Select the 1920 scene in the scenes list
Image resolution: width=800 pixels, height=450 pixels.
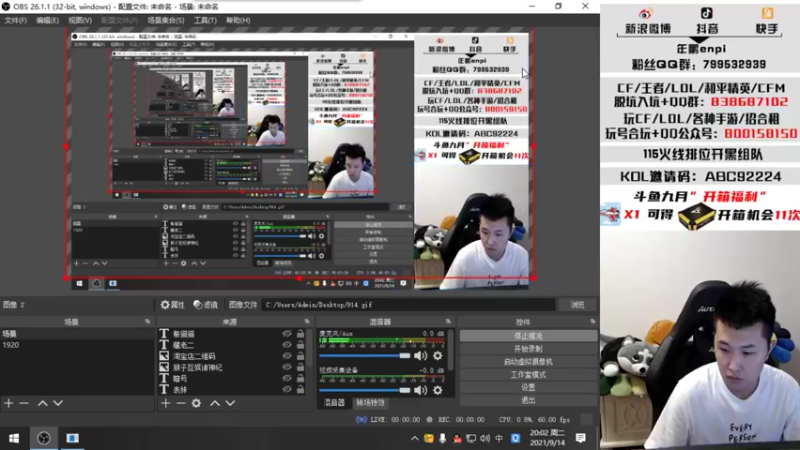[77, 345]
